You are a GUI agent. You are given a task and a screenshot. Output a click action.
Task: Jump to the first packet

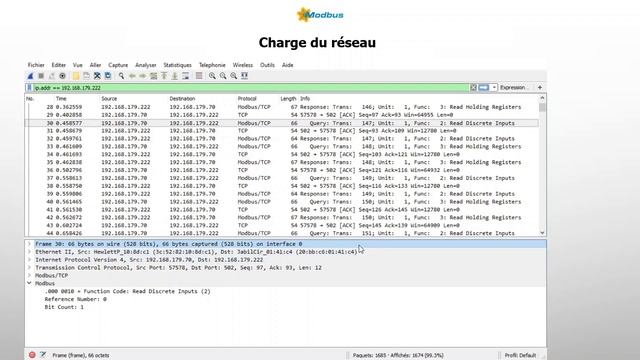click(x=164, y=76)
